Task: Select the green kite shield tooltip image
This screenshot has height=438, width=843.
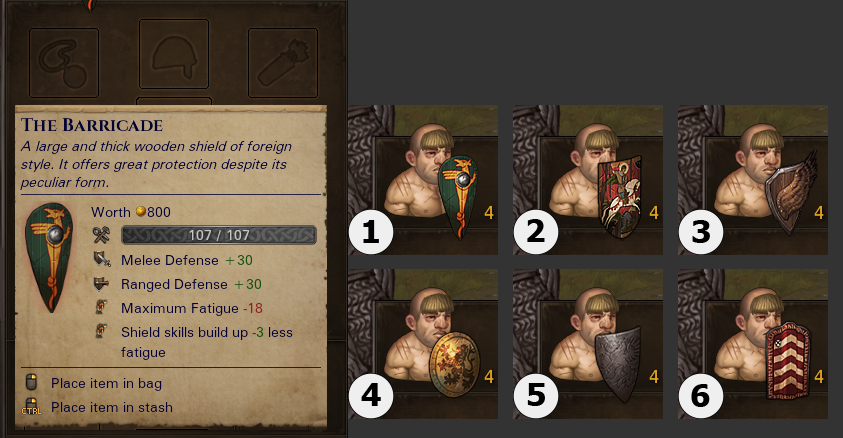Action: point(49,258)
